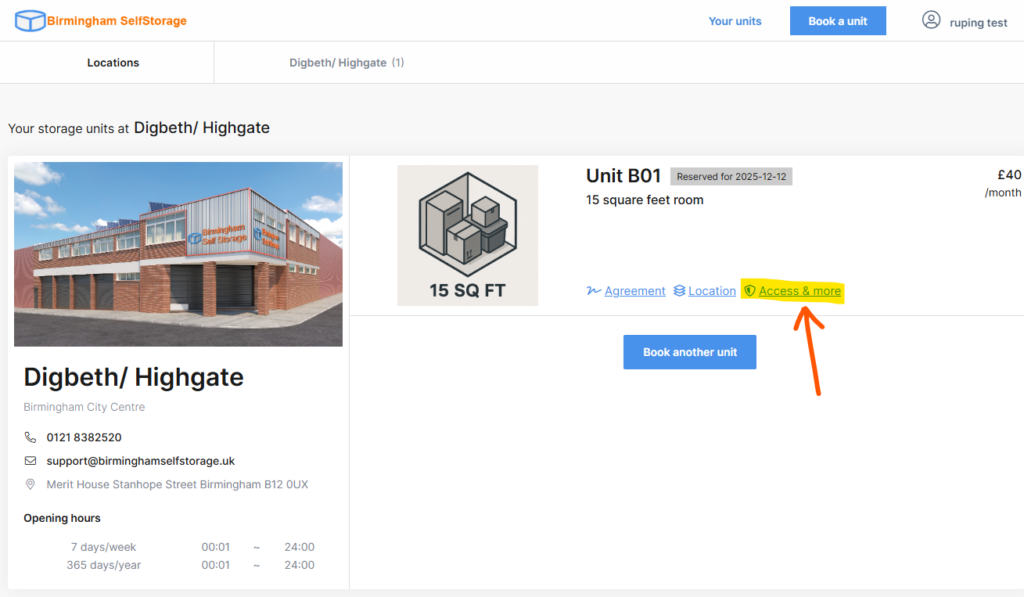1024x597 pixels.
Task: Click the Birmingham SelfStorage cube logo
Action: (x=30, y=20)
